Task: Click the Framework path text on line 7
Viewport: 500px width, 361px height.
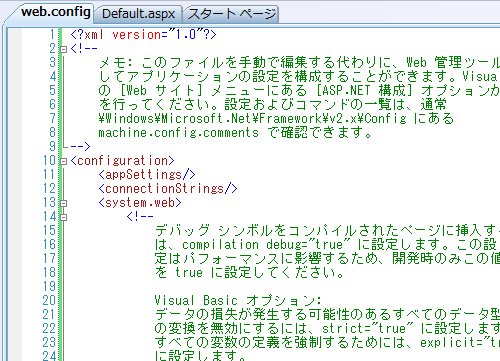Action: (x=253, y=119)
